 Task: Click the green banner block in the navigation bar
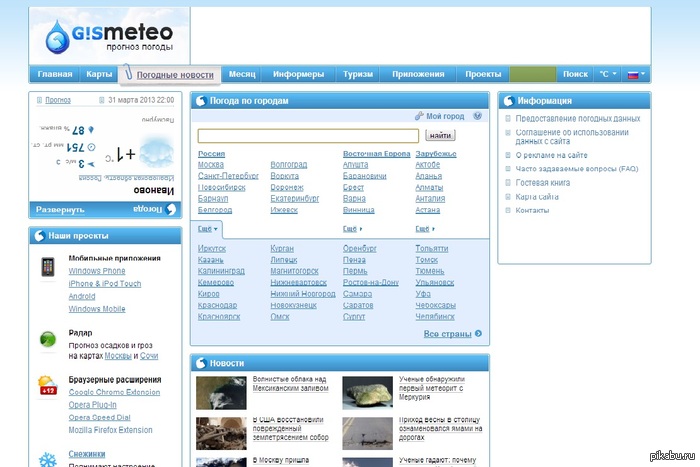click(x=533, y=74)
